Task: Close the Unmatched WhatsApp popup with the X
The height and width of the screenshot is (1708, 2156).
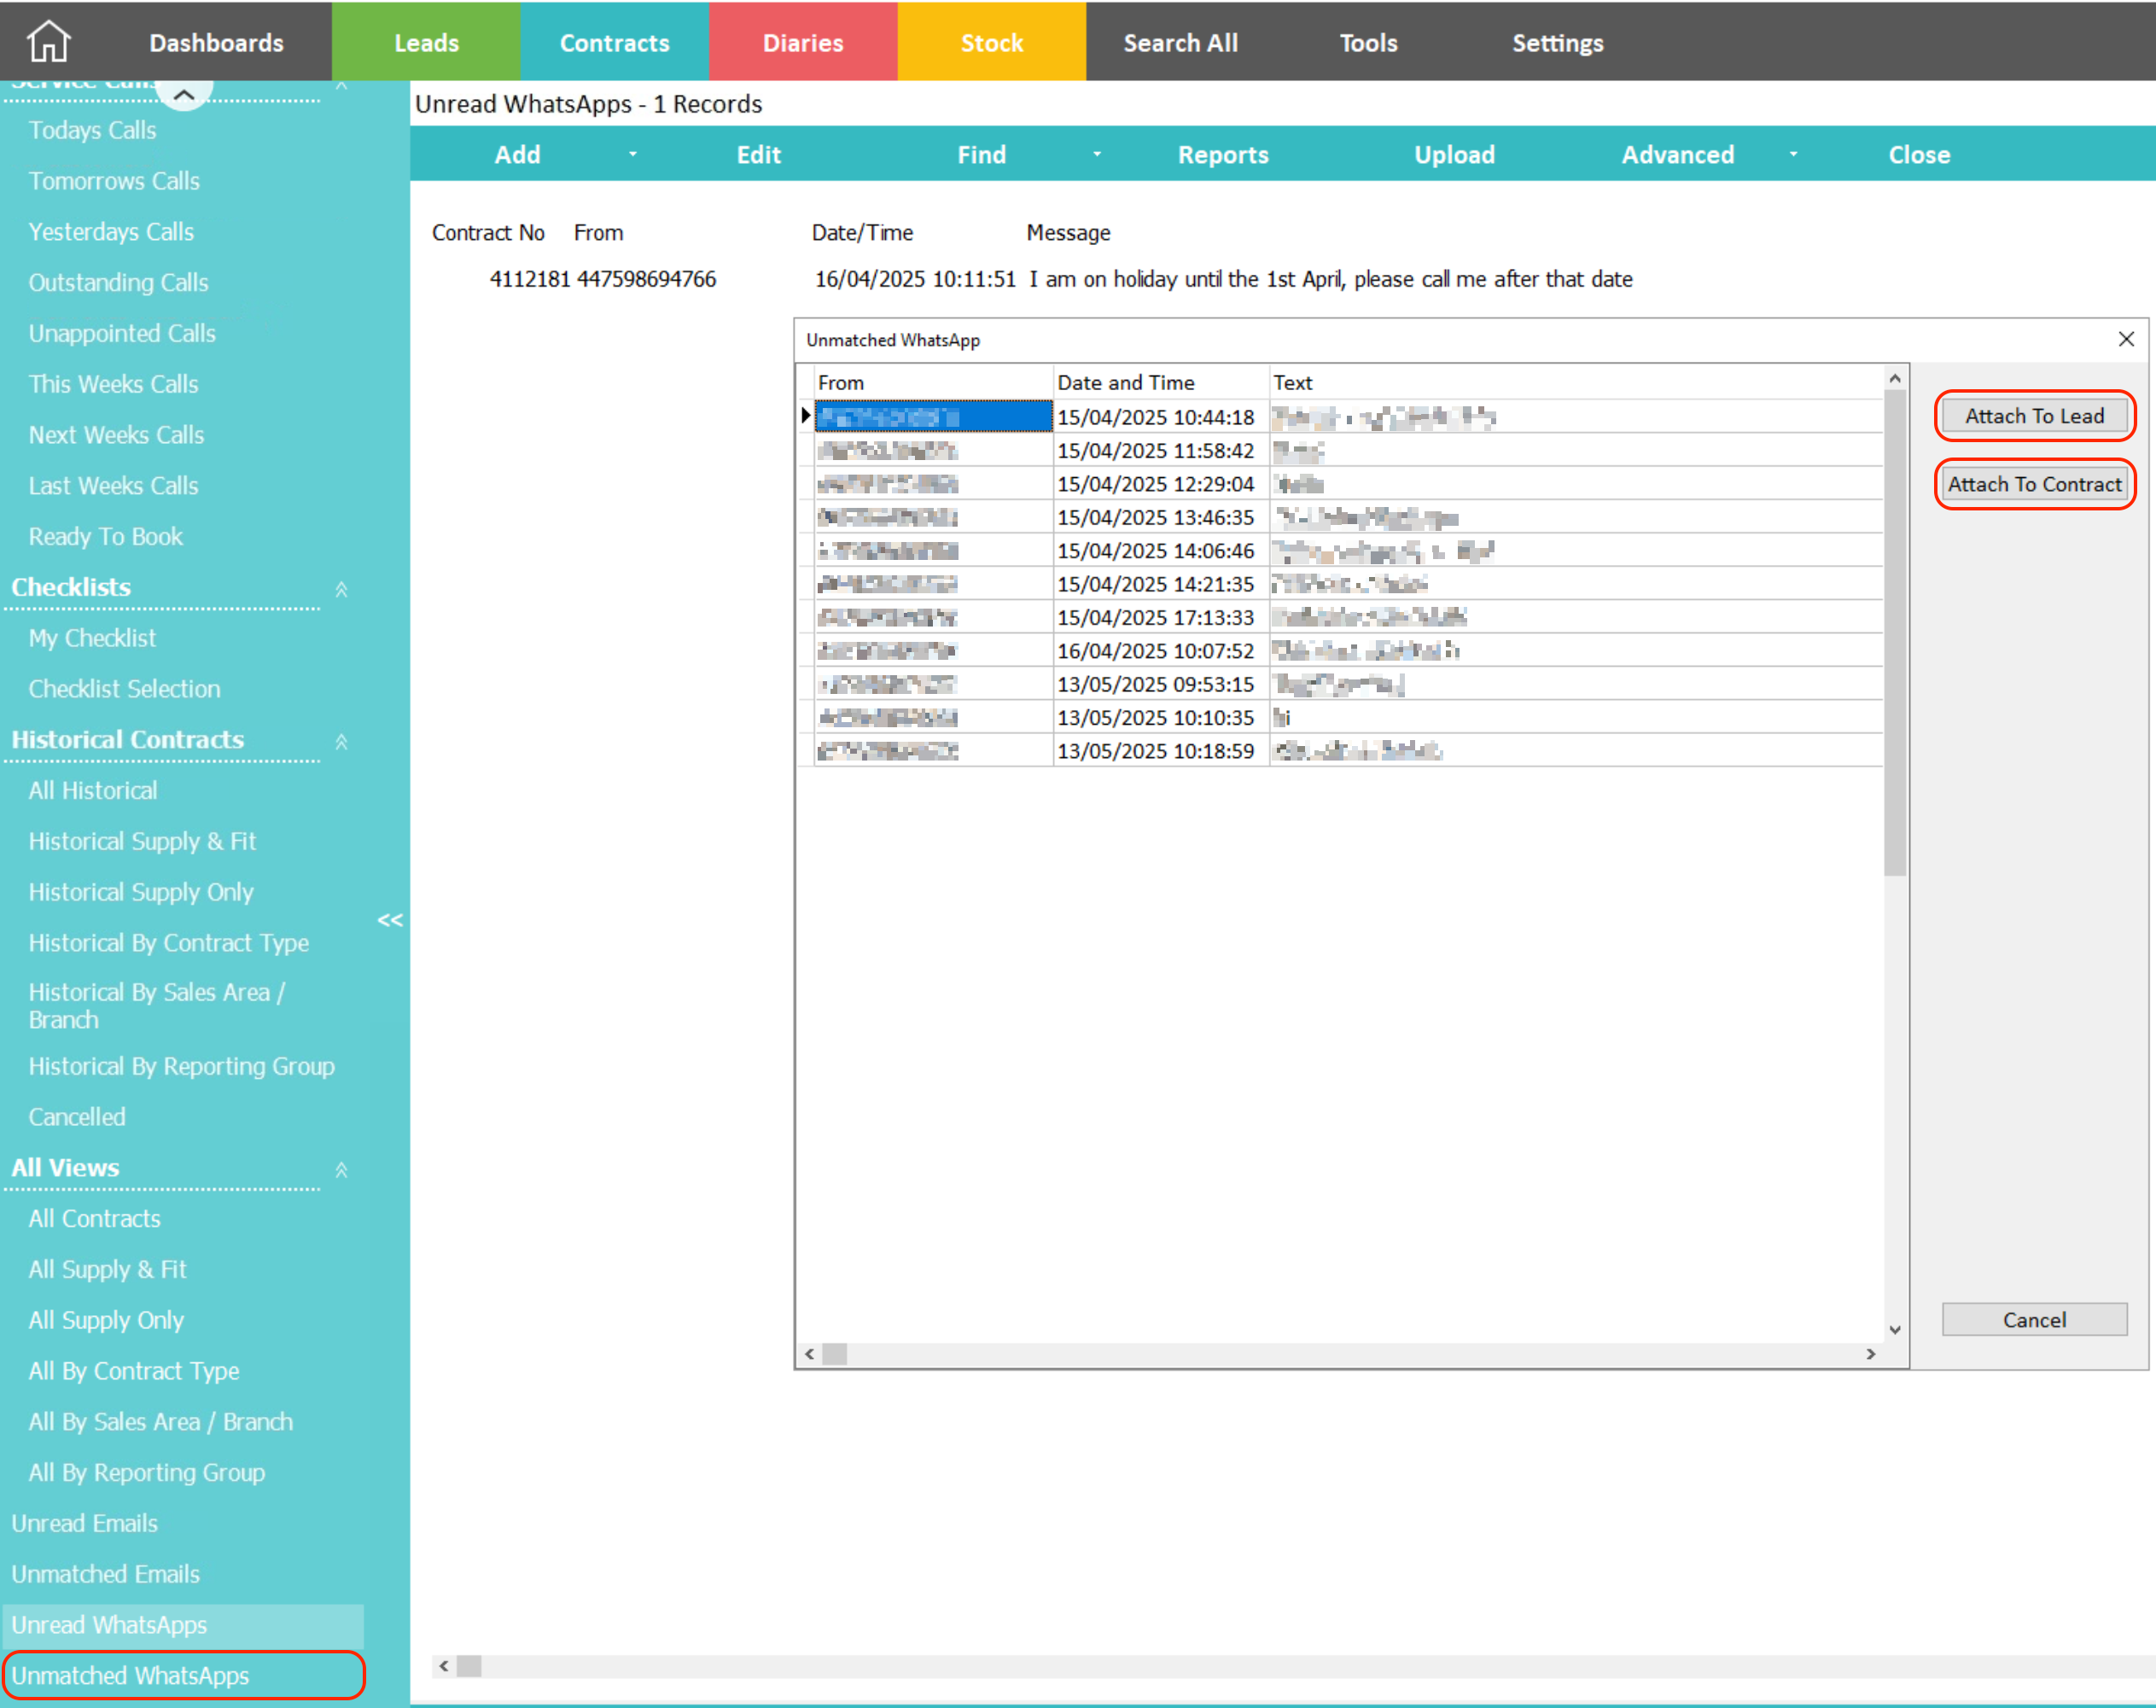Action: (2126, 339)
